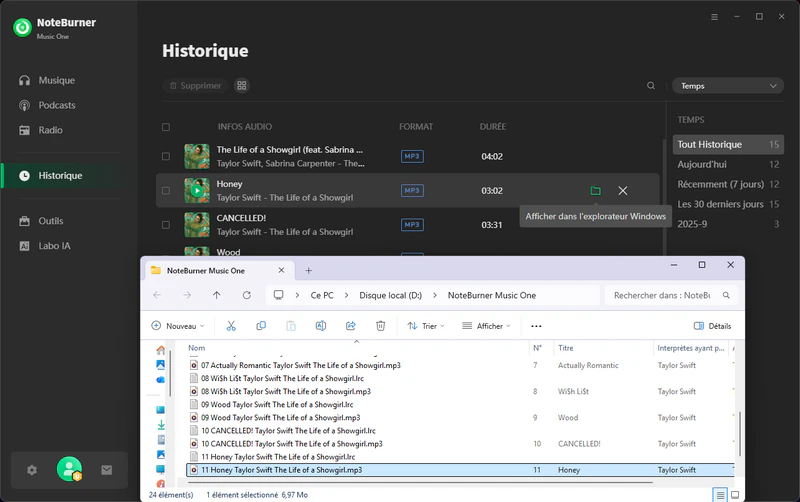Open NoteBurner settings gear icon
The height and width of the screenshot is (502, 800).
(32, 469)
